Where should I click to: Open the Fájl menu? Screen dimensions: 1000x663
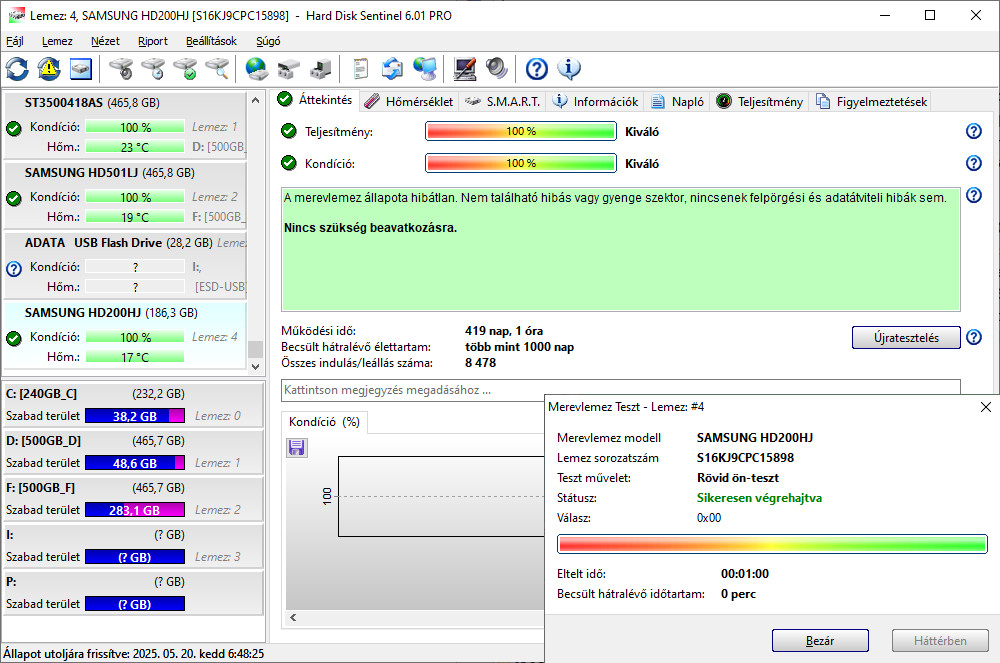point(15,41)
